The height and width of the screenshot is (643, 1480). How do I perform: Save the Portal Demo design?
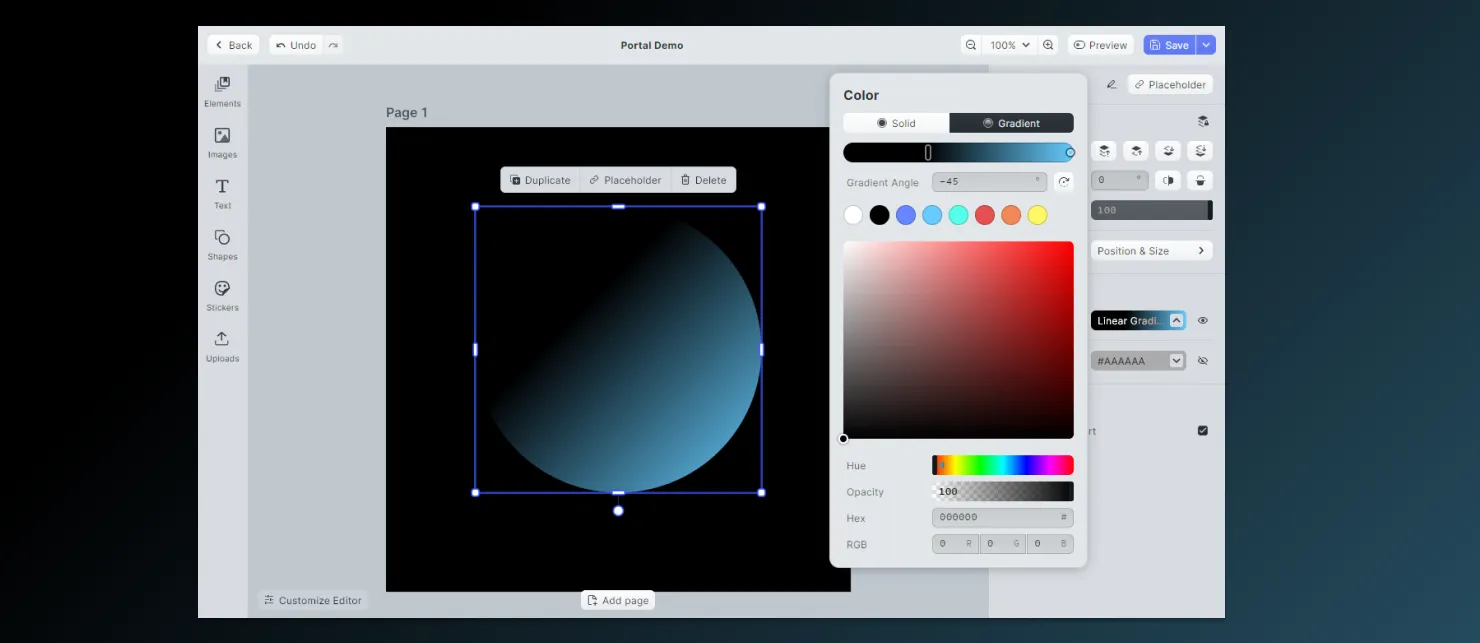(1170, 45)
